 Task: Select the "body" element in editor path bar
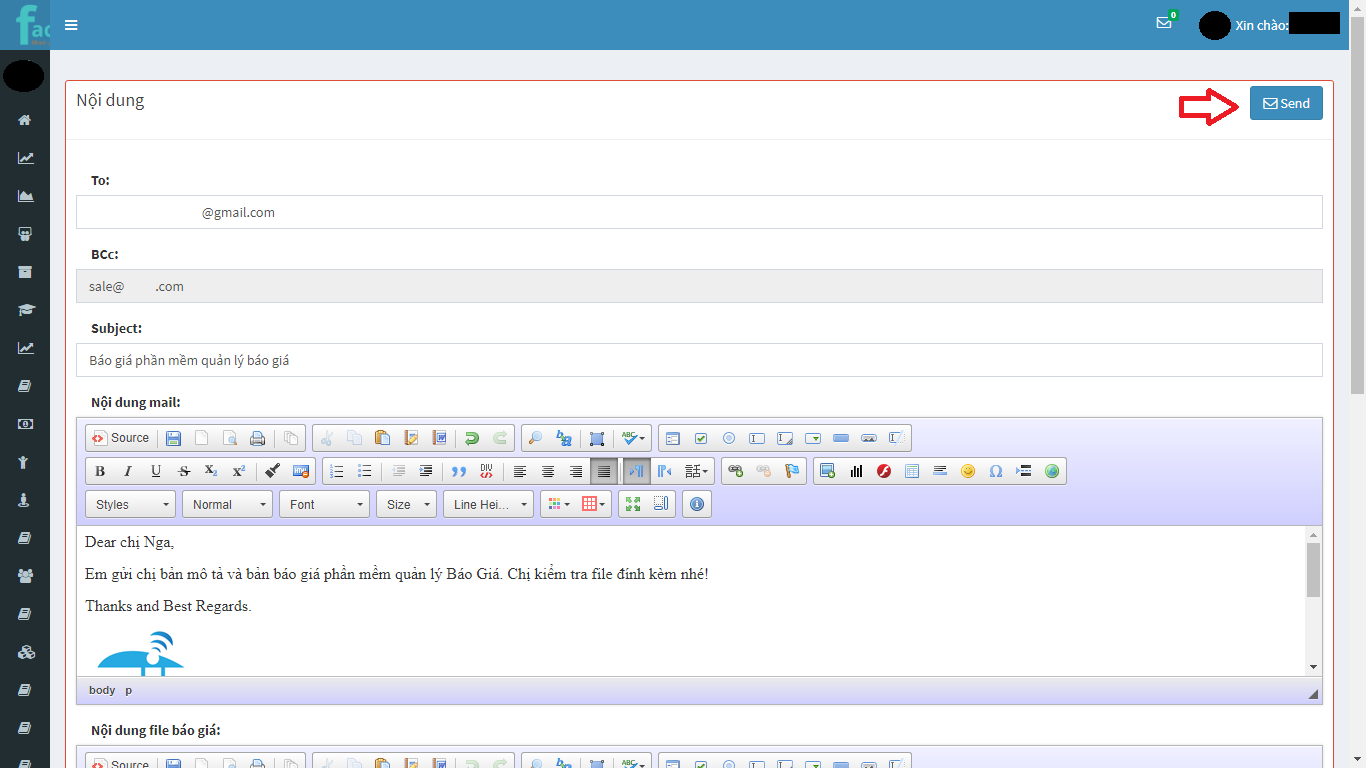tap(102, 690)
